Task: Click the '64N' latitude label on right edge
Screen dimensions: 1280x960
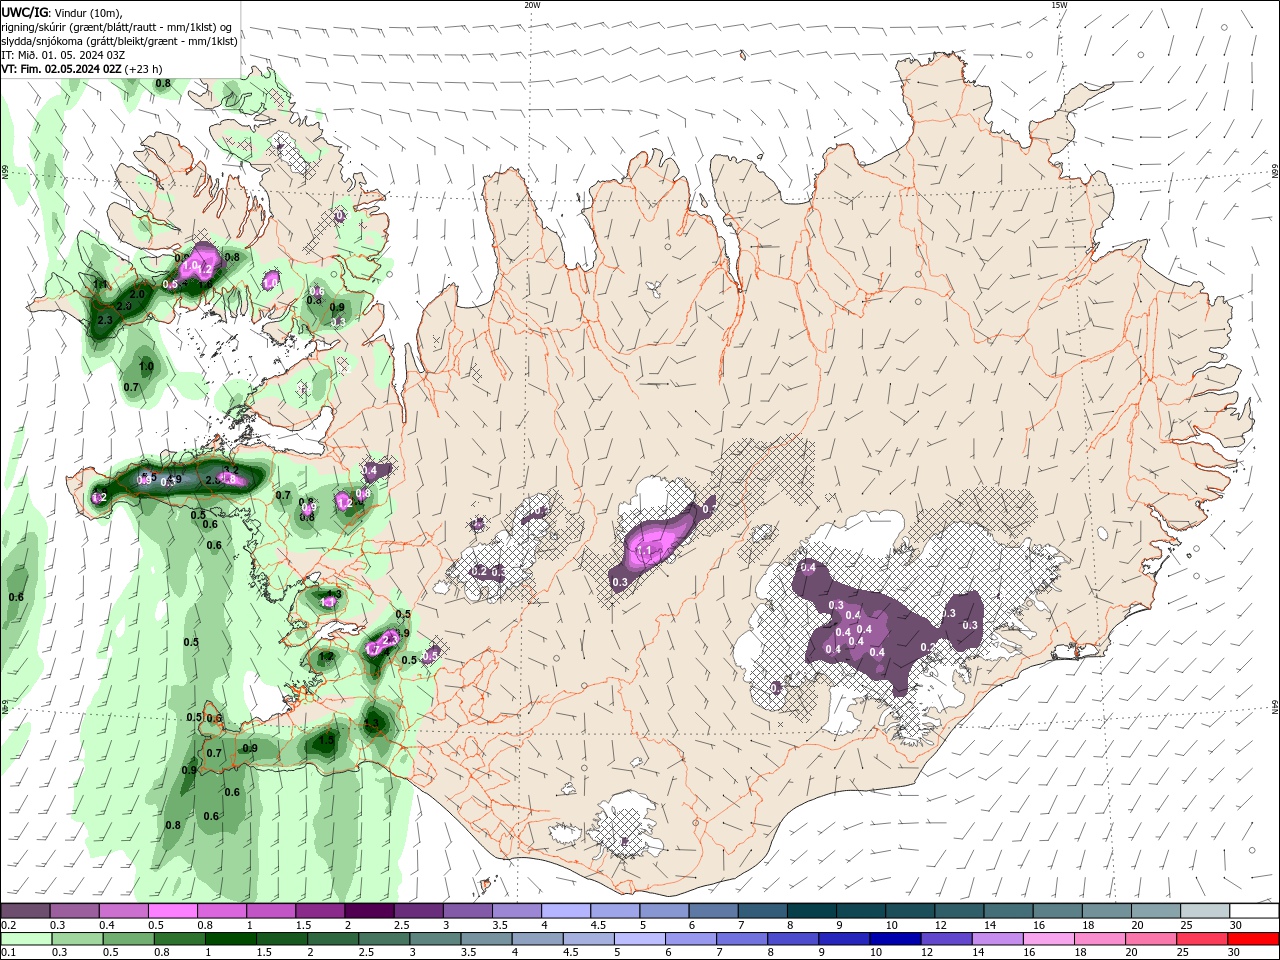Action: tap(1275, 707)
